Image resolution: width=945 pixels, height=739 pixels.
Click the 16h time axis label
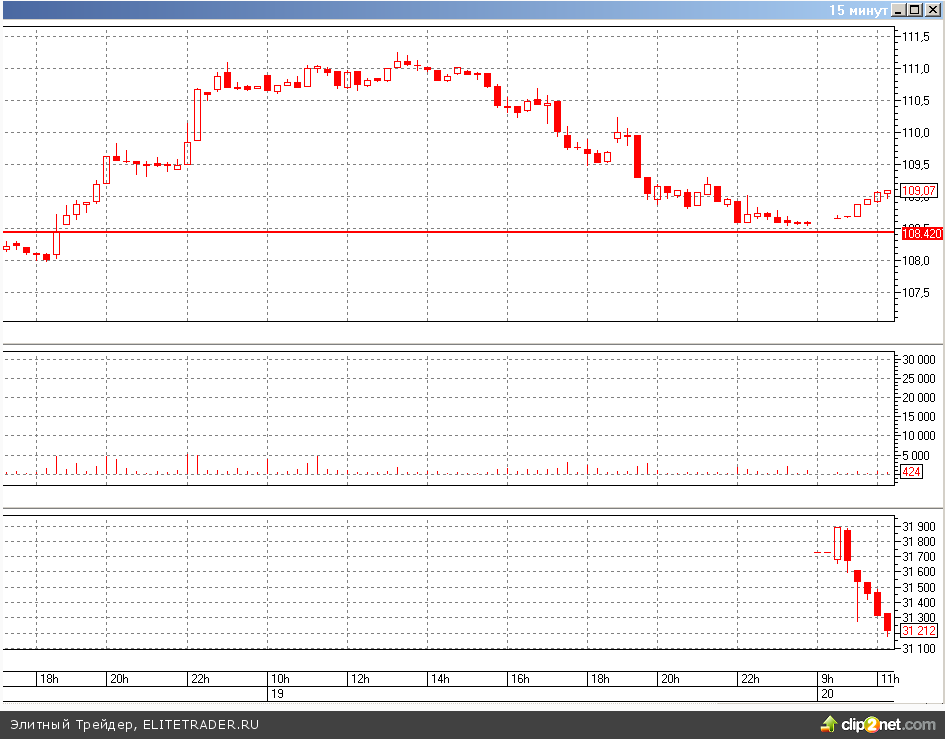519,679
